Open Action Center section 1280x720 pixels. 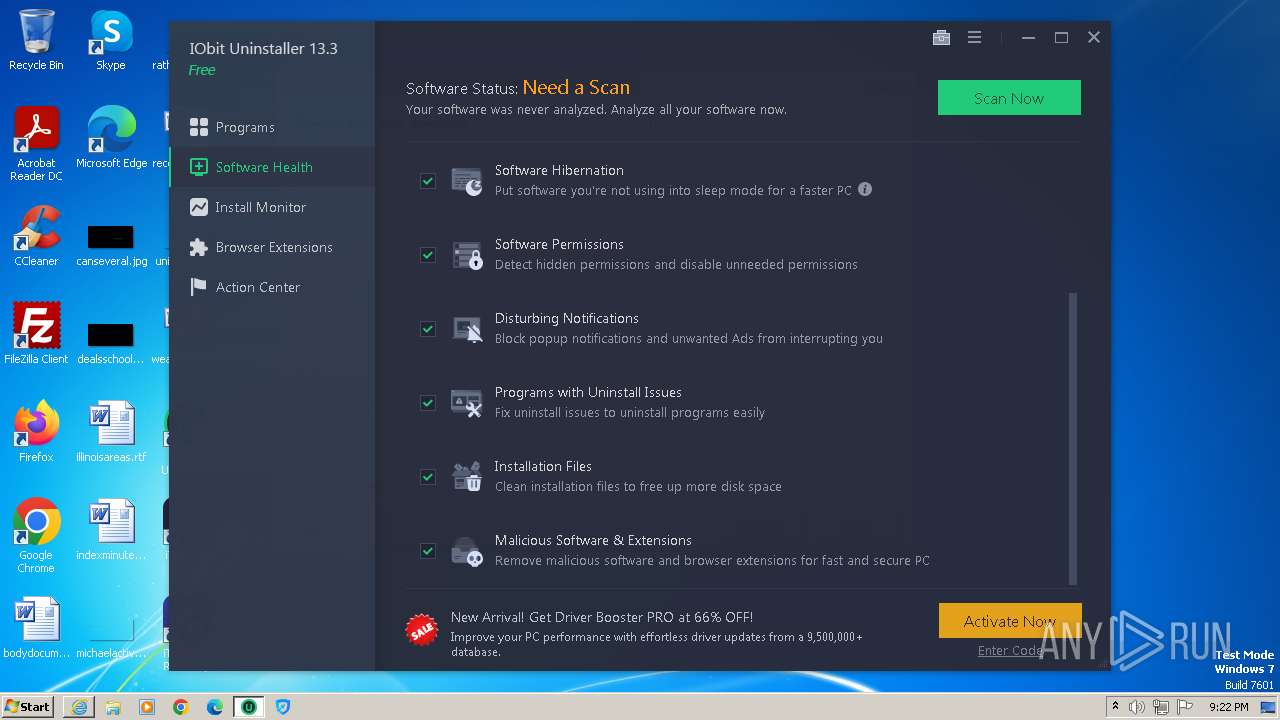click(272, 287)
